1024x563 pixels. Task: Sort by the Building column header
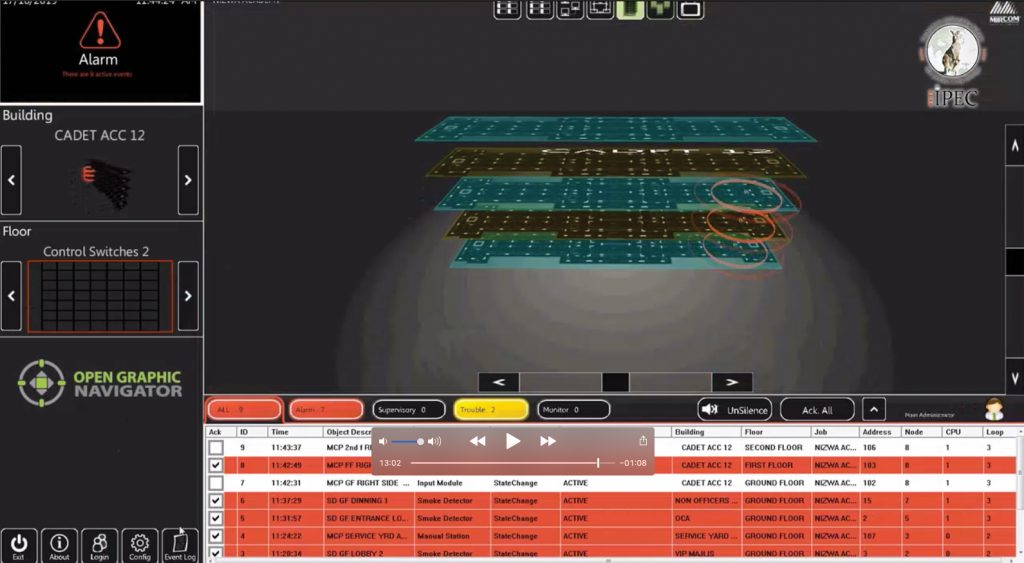click(x=706, y=432)
